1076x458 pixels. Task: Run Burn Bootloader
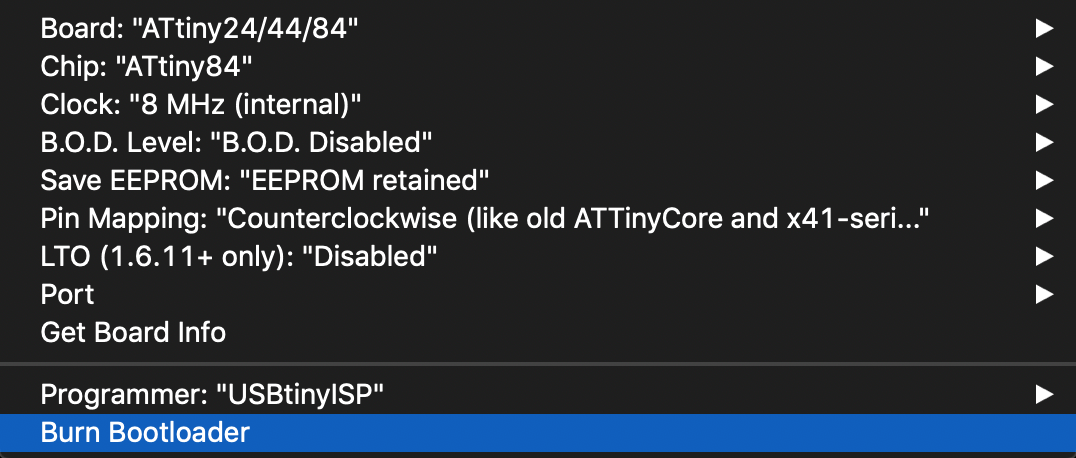145,432
